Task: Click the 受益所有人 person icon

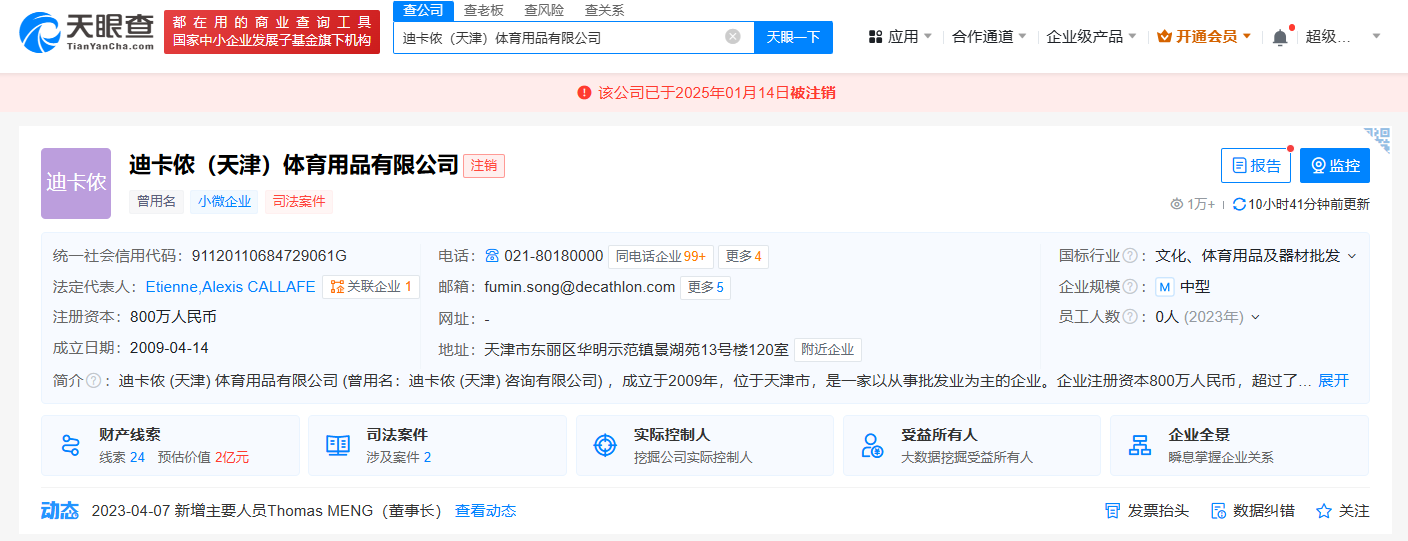Action: click(872, 445)
